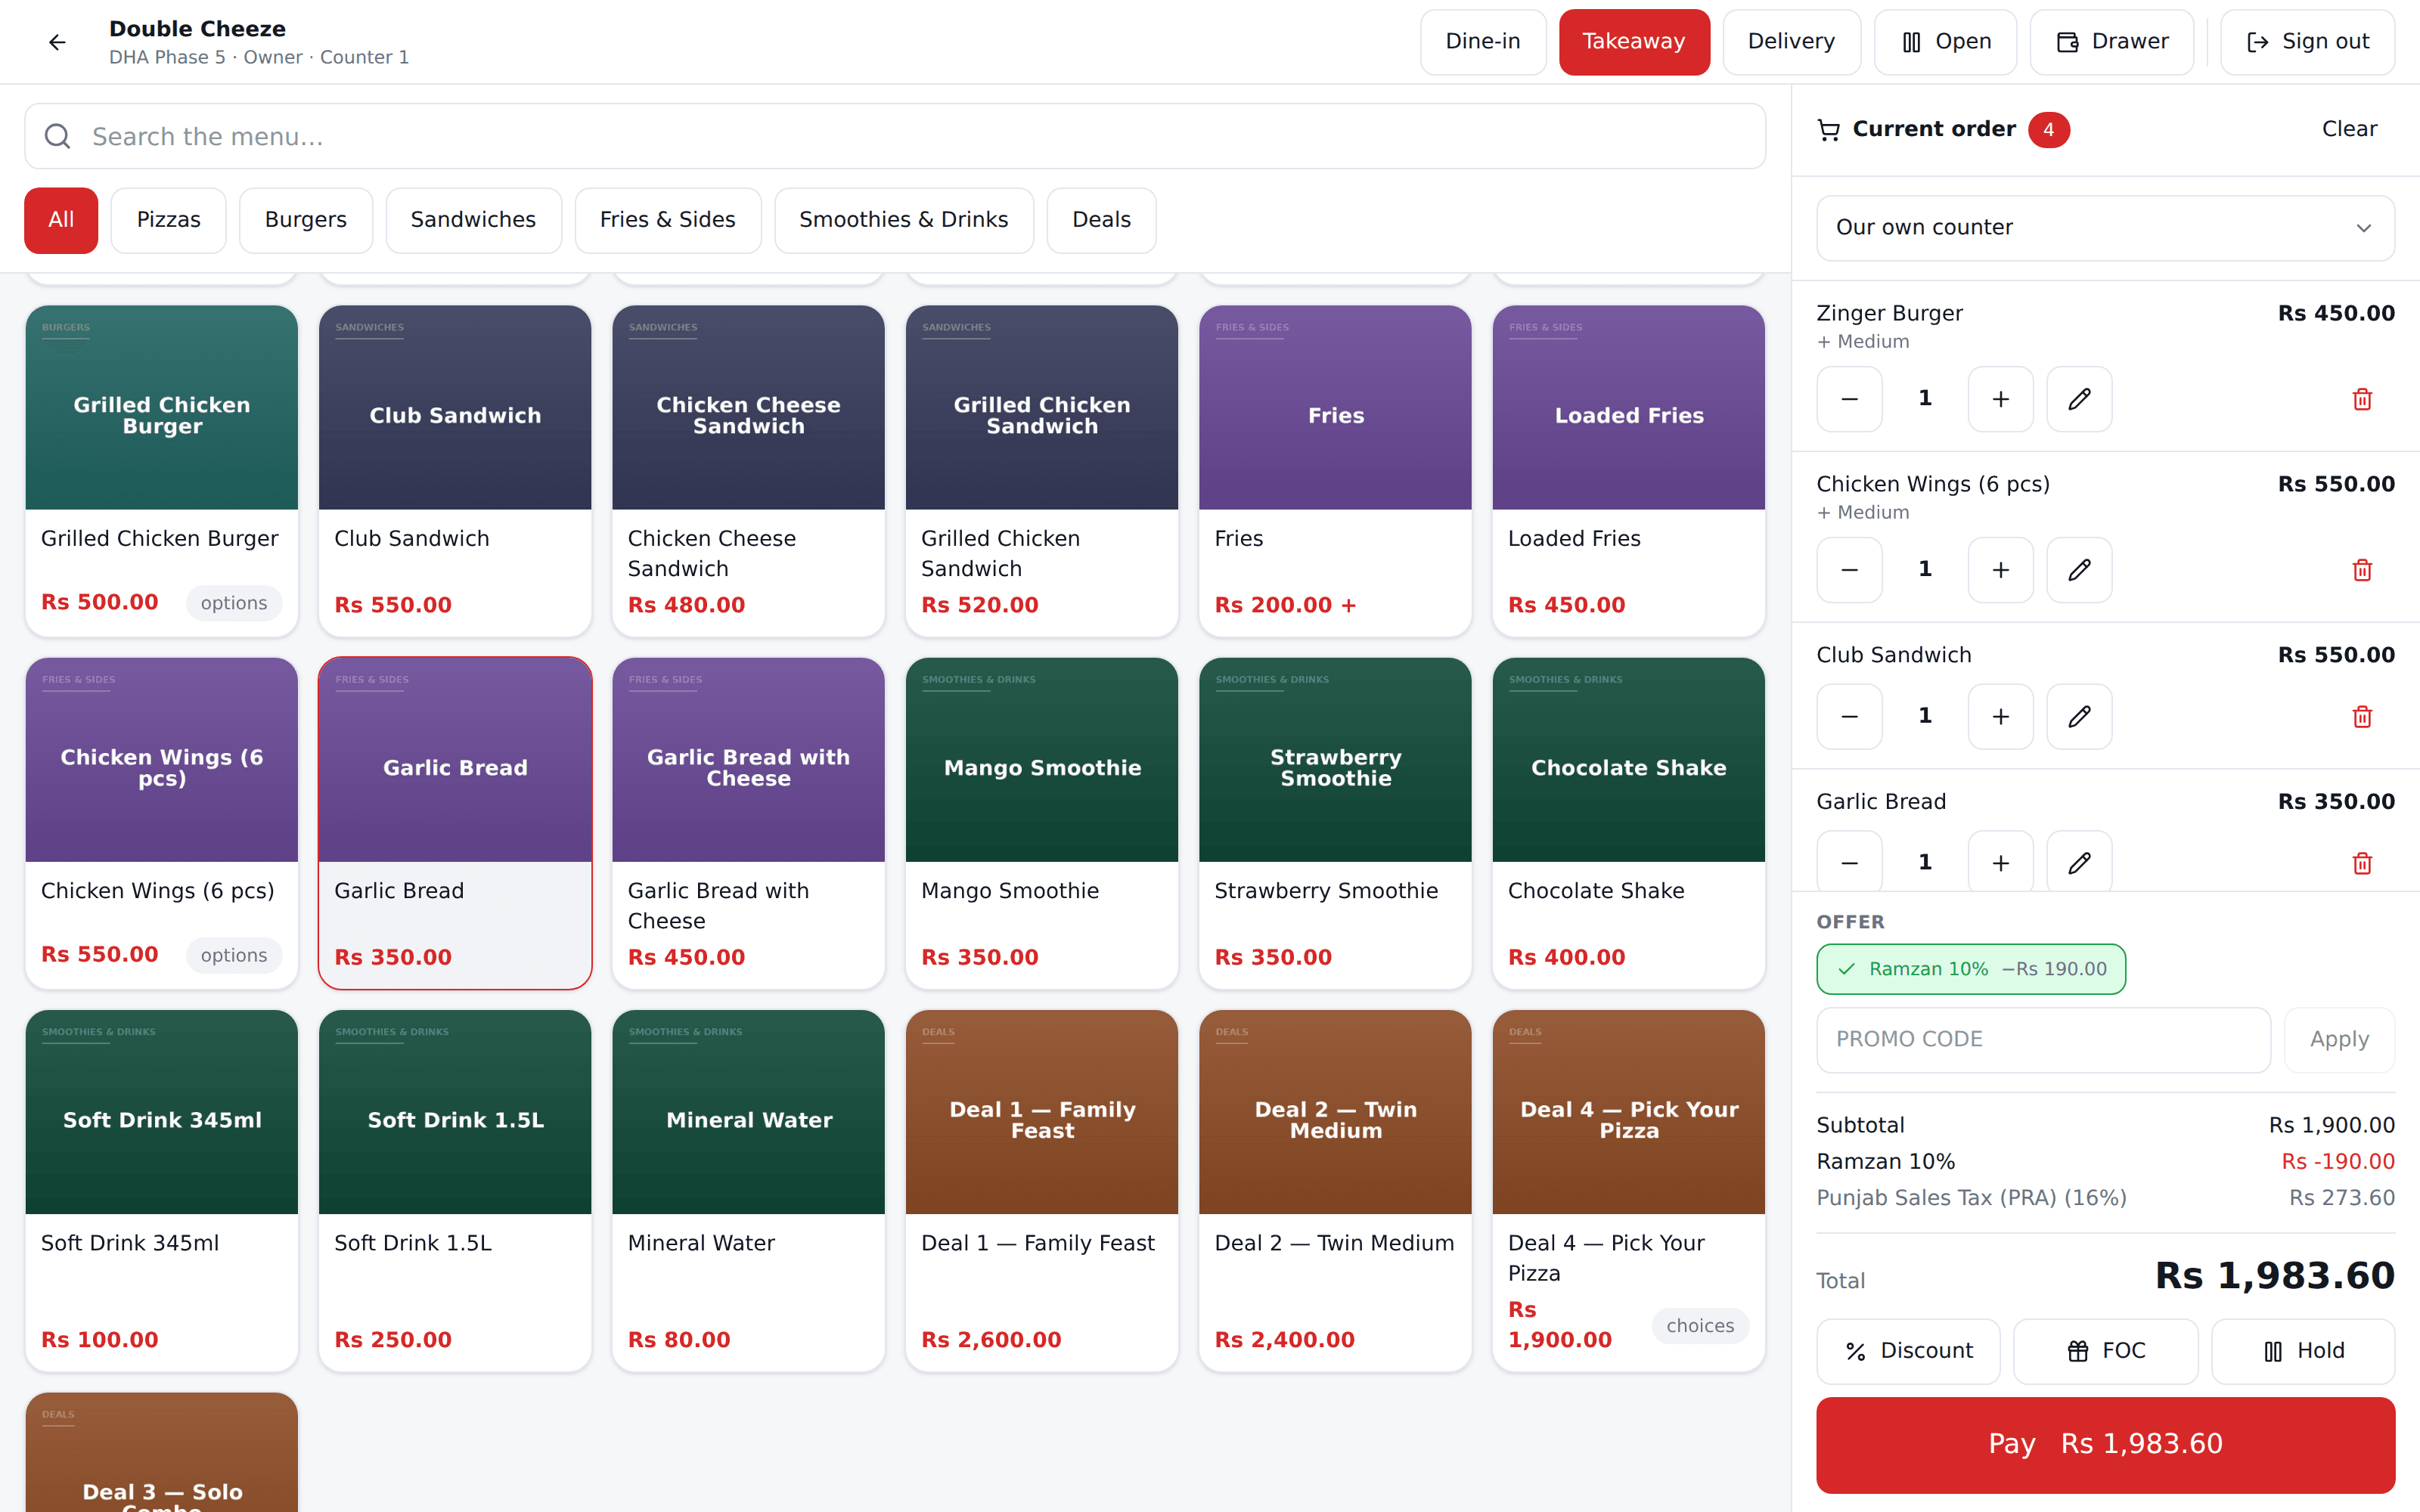Screen dimensions: 2420x1512
Task: Increase Chicken Wings quantity in order
Action: [2000, 570]
